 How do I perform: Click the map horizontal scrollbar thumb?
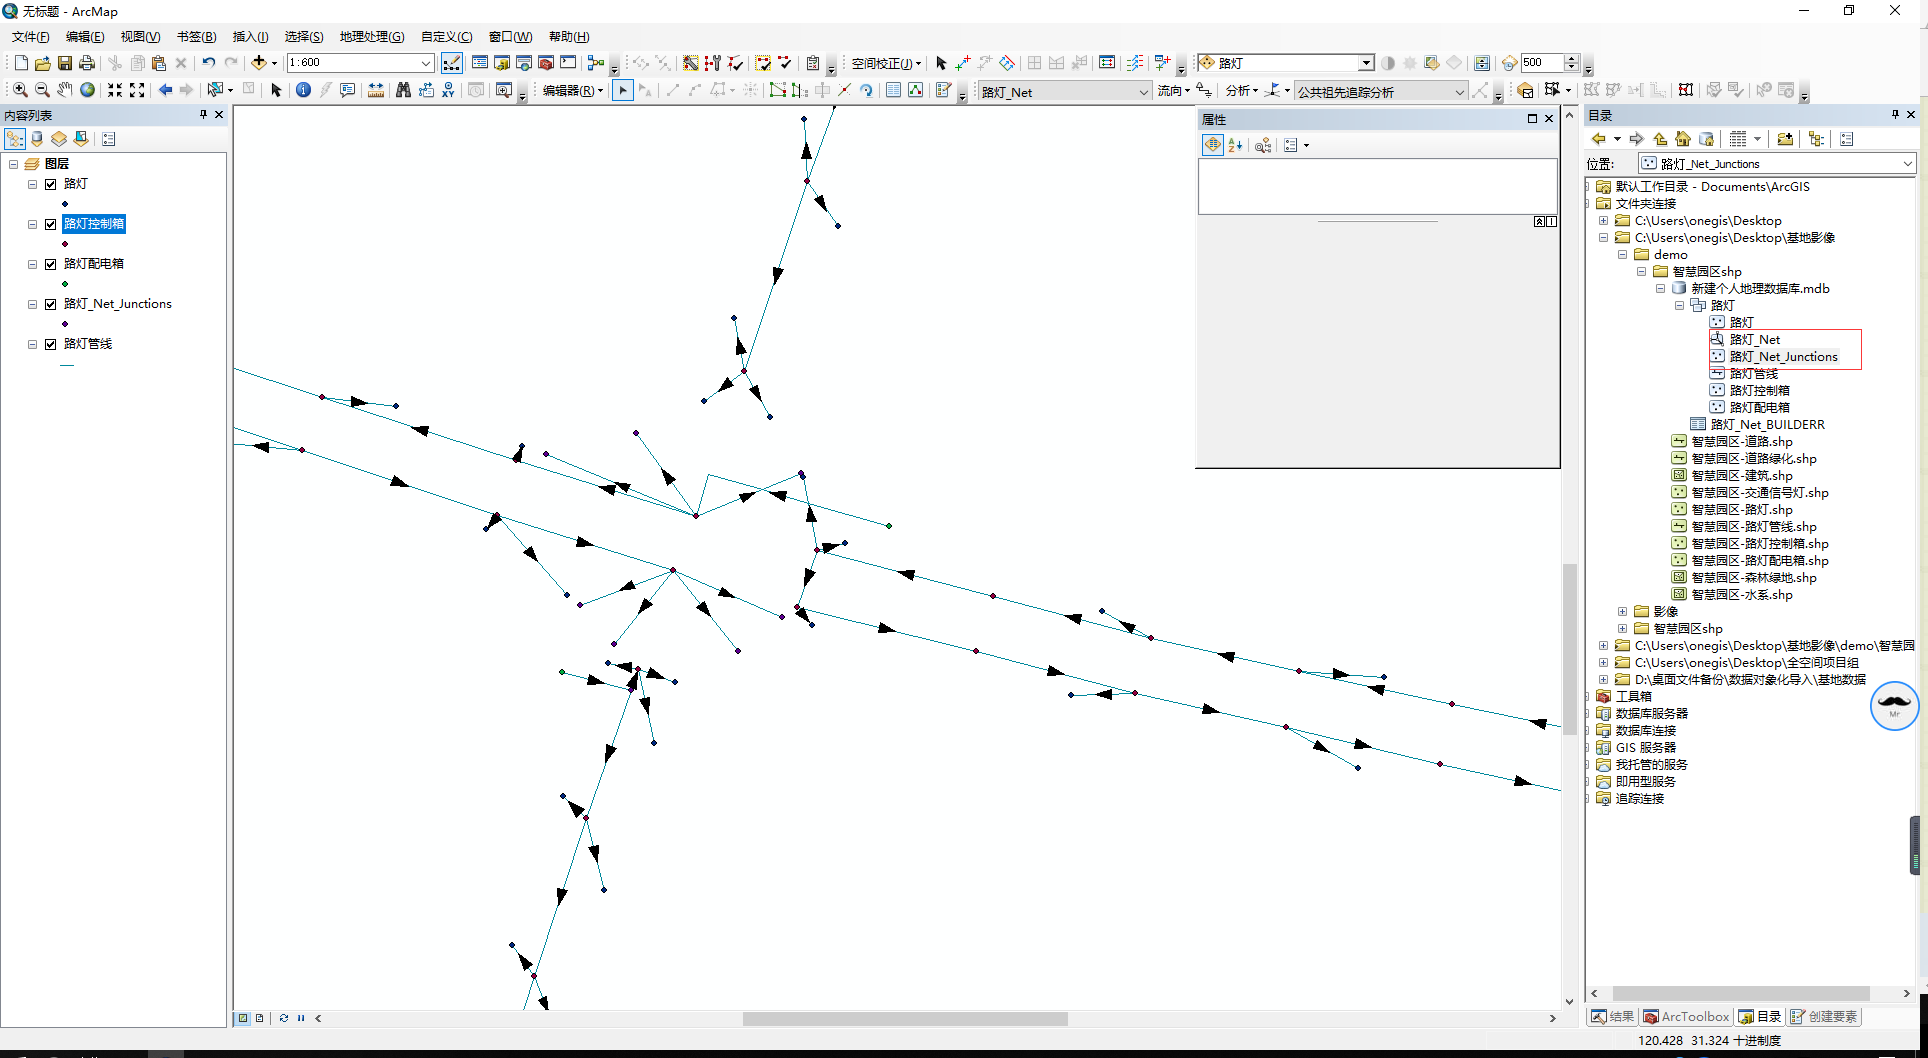pyautogui.click(x=905, y=1019)
